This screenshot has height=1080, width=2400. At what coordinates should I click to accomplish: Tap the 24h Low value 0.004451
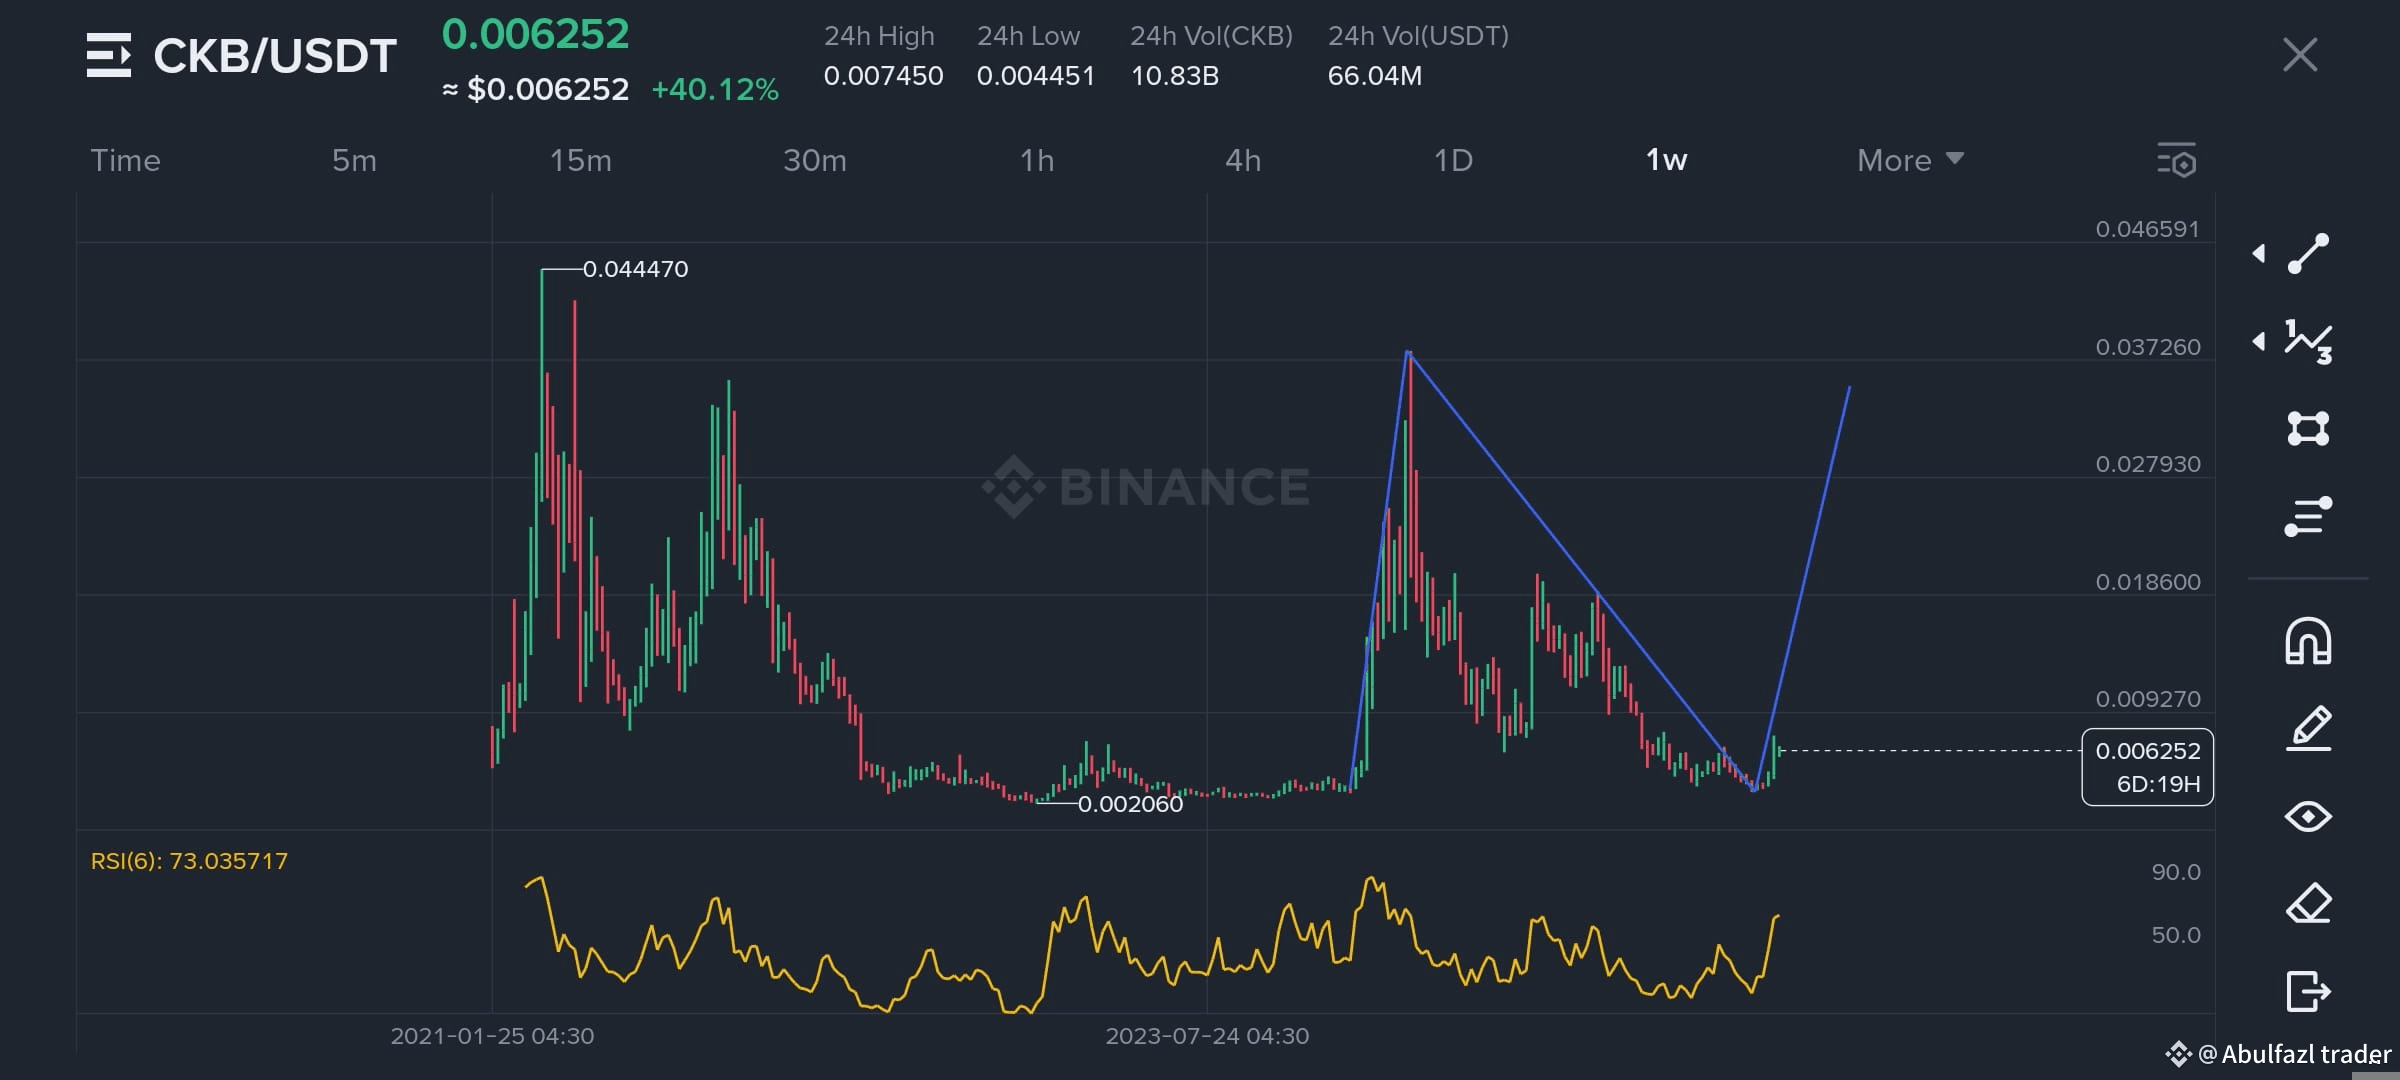(1036, 76)
